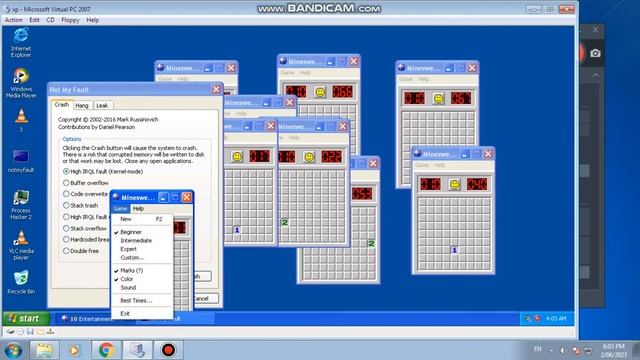Select the Windows Media Player desktop icon

(21, 83)
